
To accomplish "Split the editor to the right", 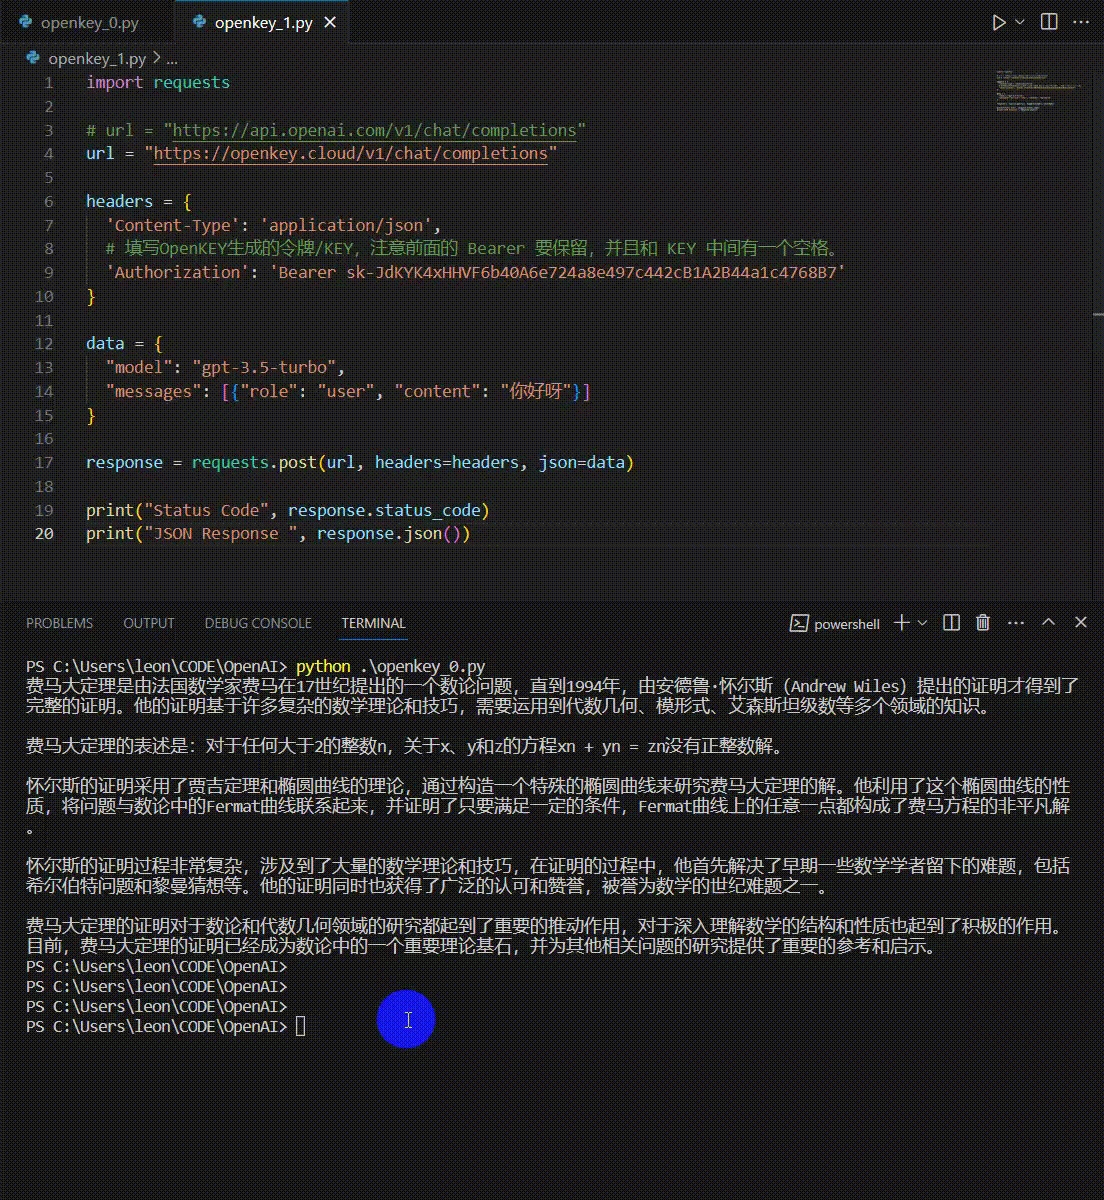I will tap(1049, 22).
